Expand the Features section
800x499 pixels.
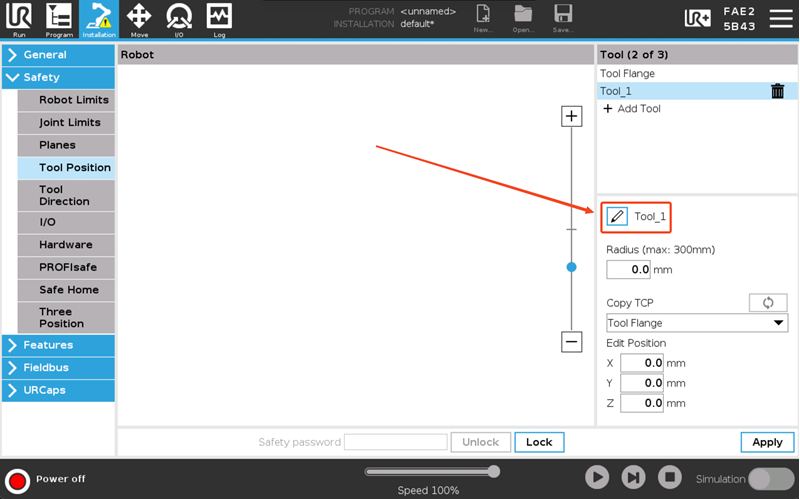tap(58, 345)
